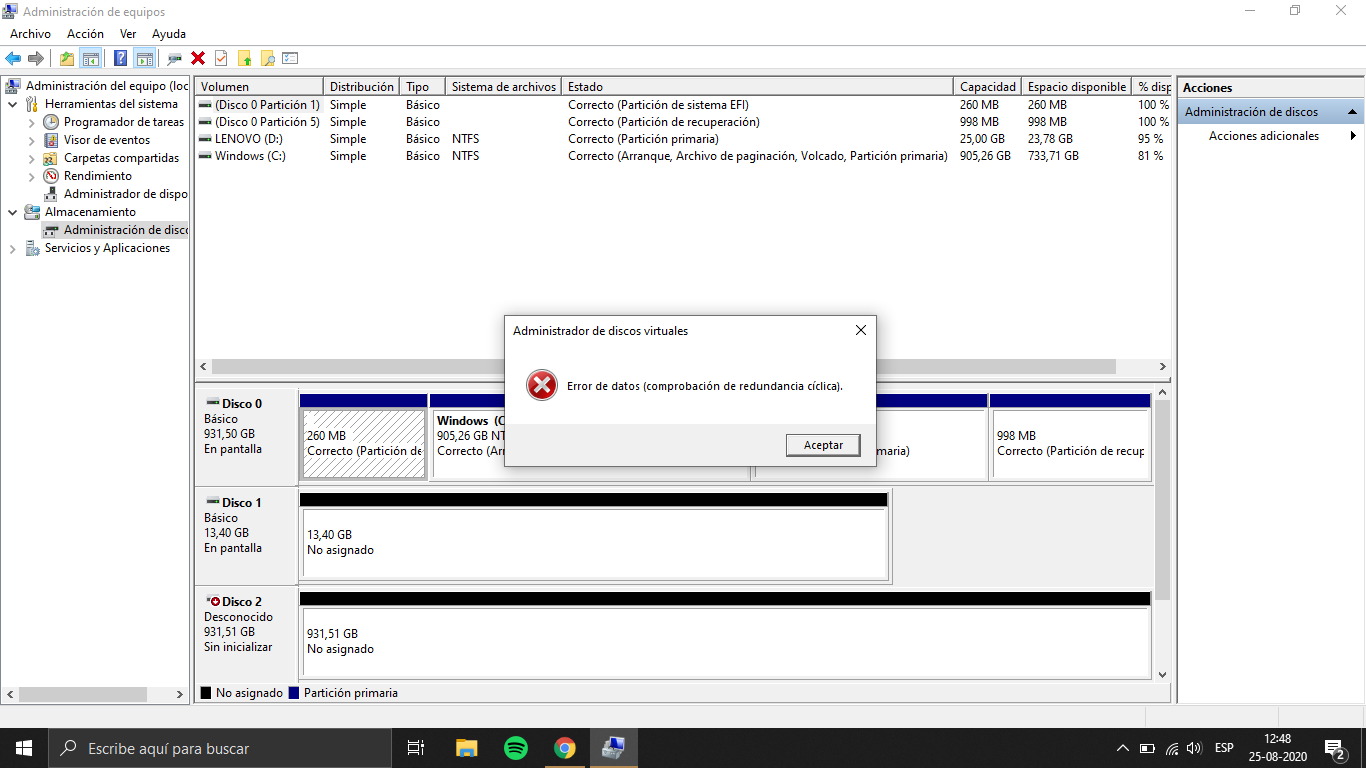1366x768 pixels.
Task: Expand the Visor de eventos node
Action: tap(32, 140)
